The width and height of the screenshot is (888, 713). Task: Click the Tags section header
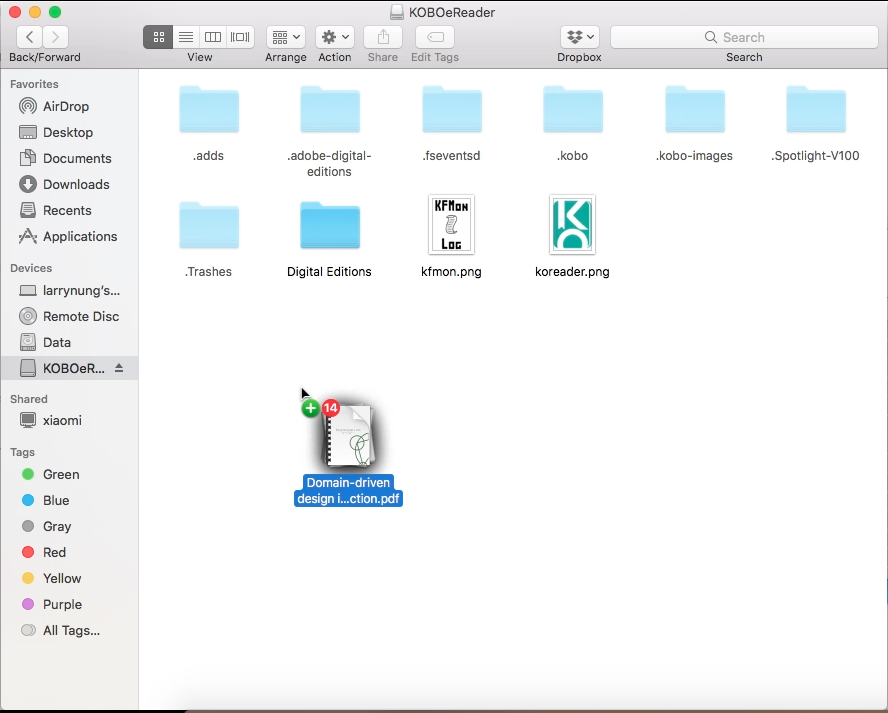[x=23, y=452]
